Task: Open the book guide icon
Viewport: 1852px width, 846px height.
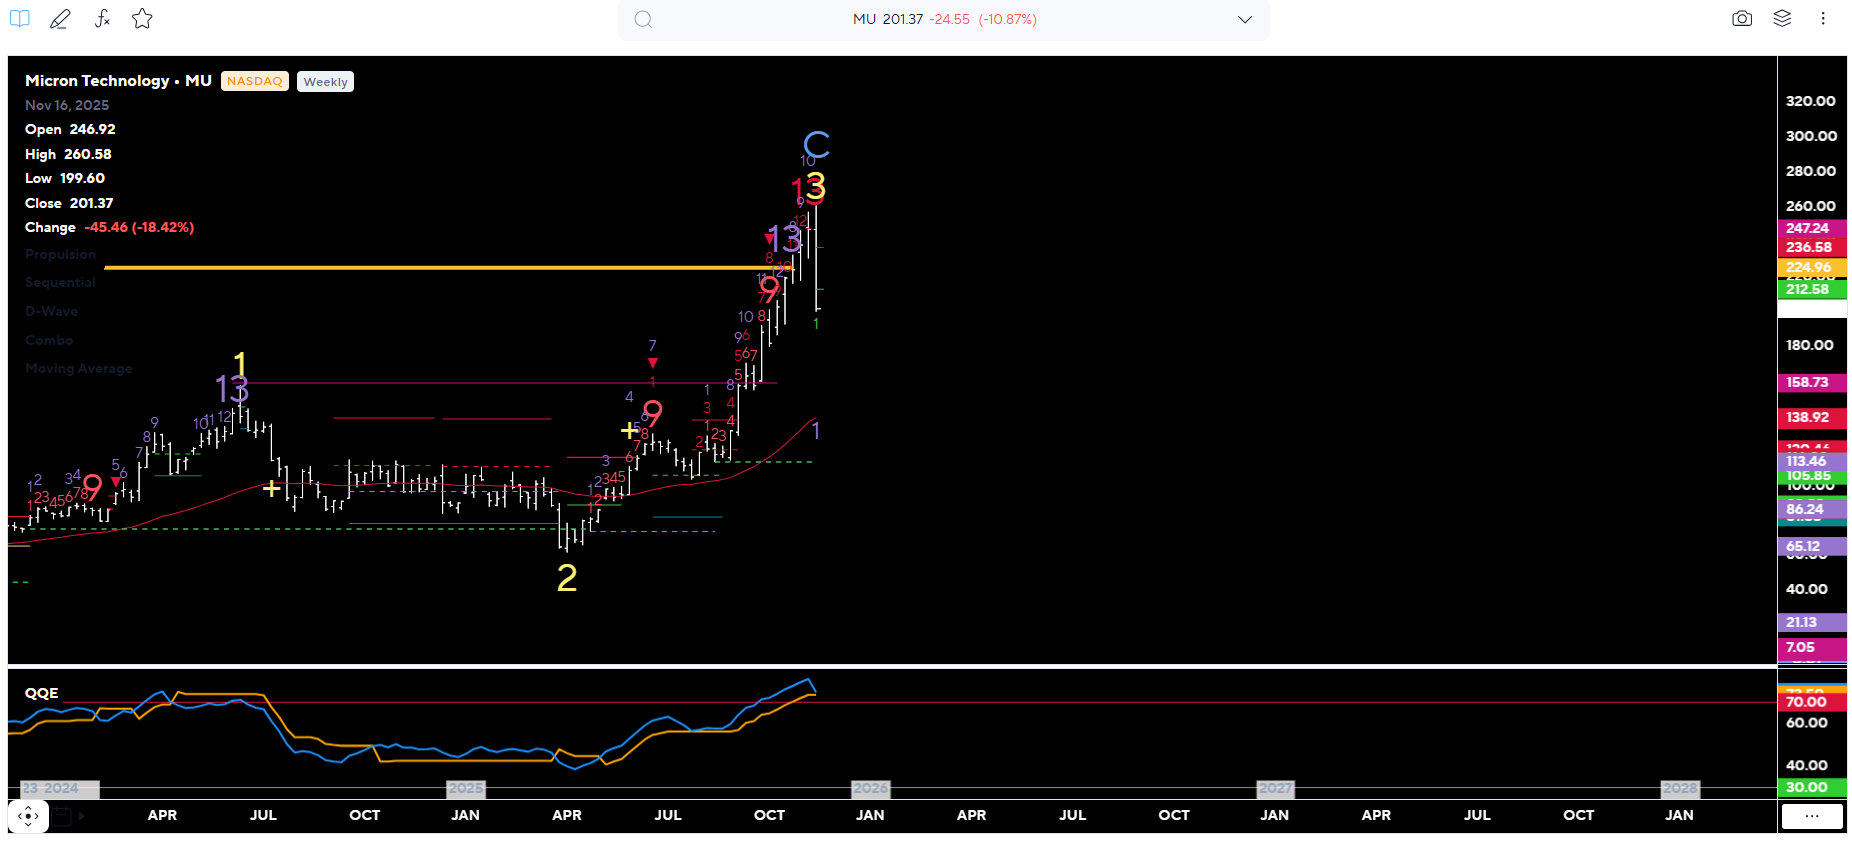Action: tap(20, 19)
